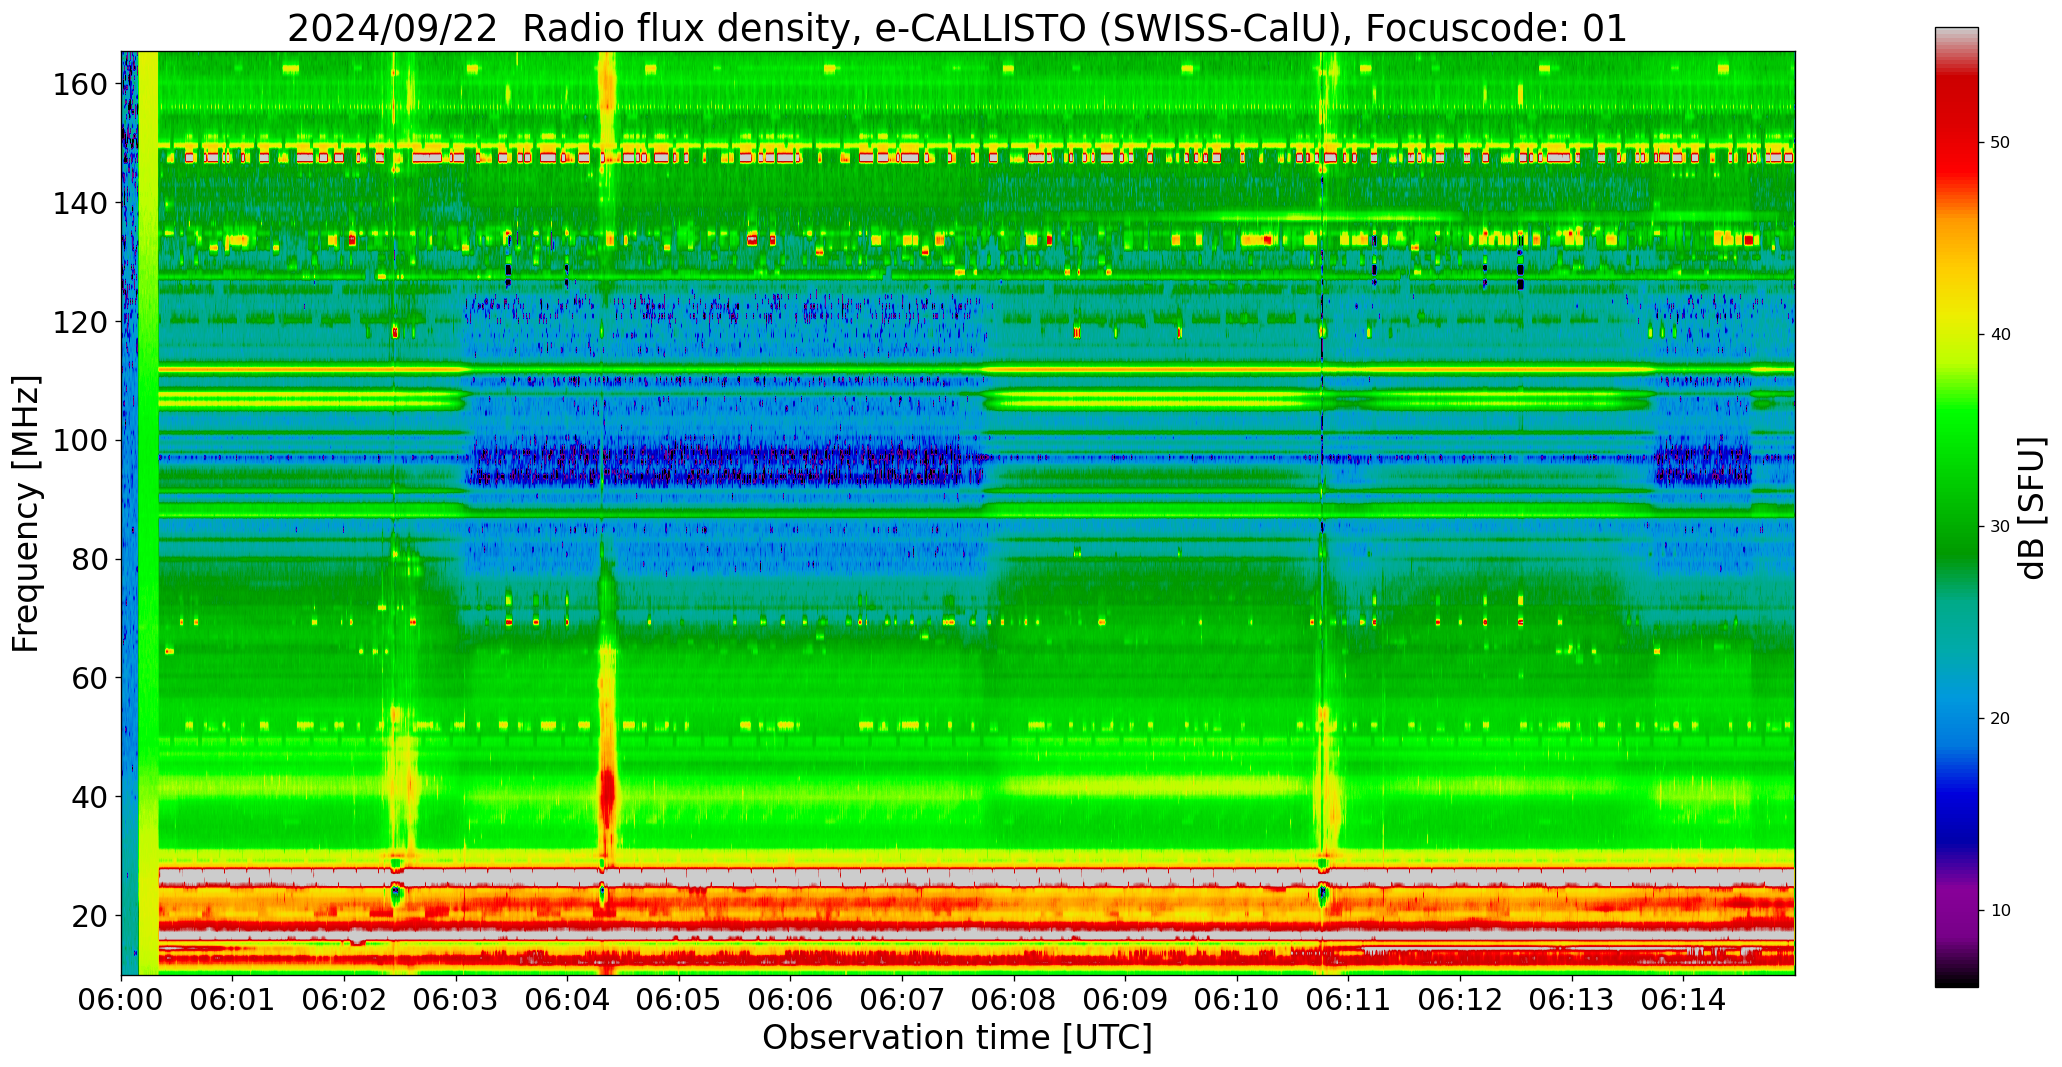Click the colorbar tick label 10
This screenshot has width=2062, height=1067.
pos(2000,910)
